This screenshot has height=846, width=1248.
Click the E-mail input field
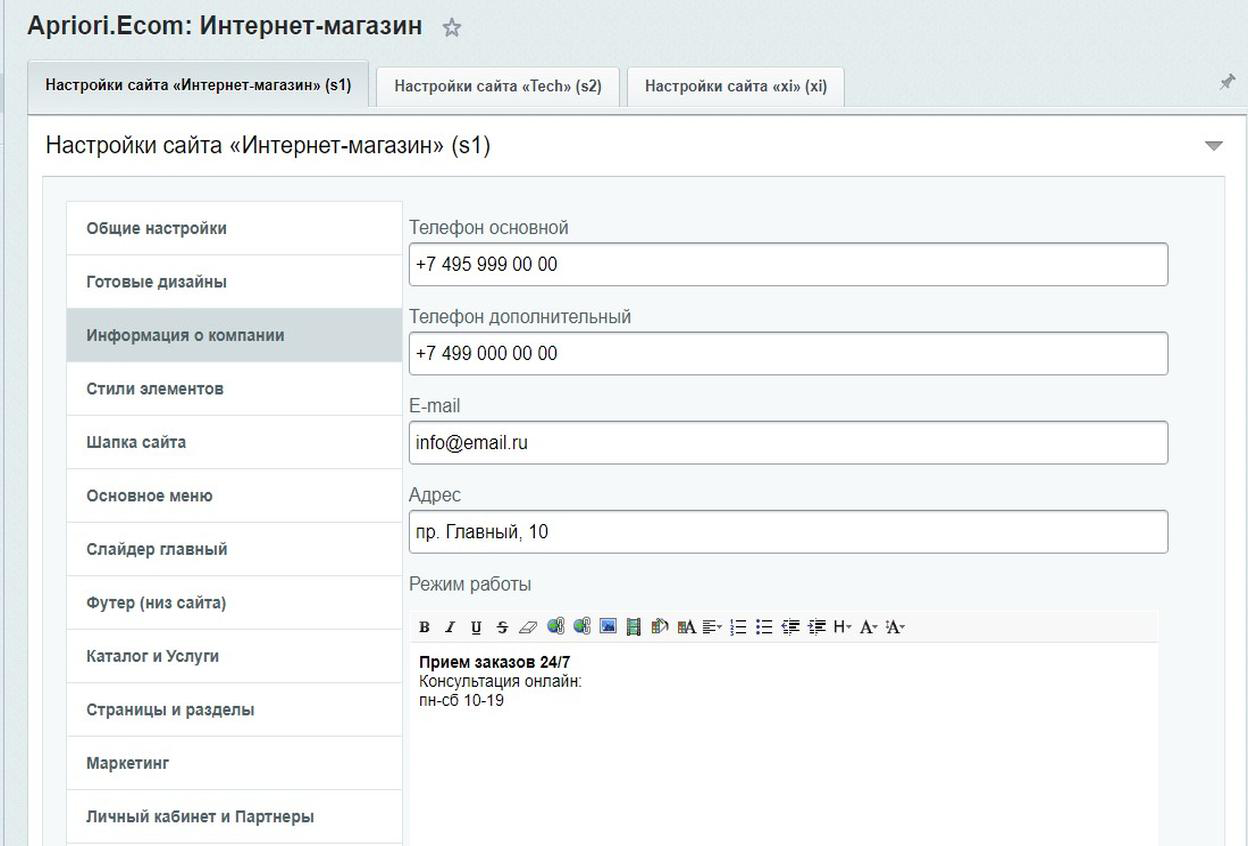[787, 442]
